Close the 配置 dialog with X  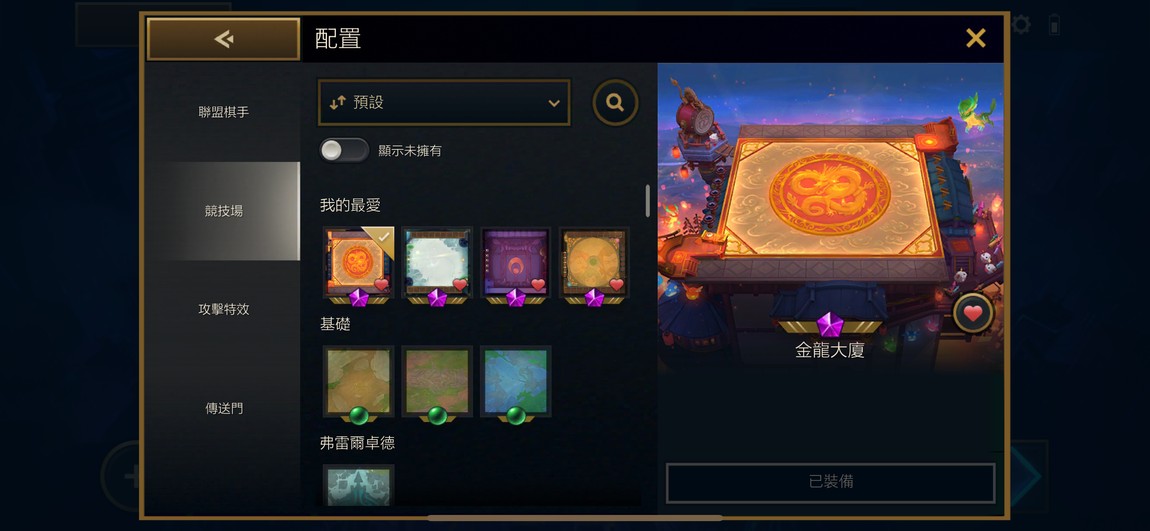(975, 38)
